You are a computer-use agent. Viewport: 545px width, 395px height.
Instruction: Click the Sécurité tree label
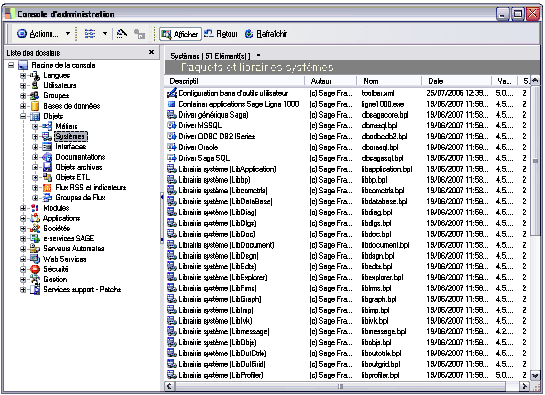[56, 269]
